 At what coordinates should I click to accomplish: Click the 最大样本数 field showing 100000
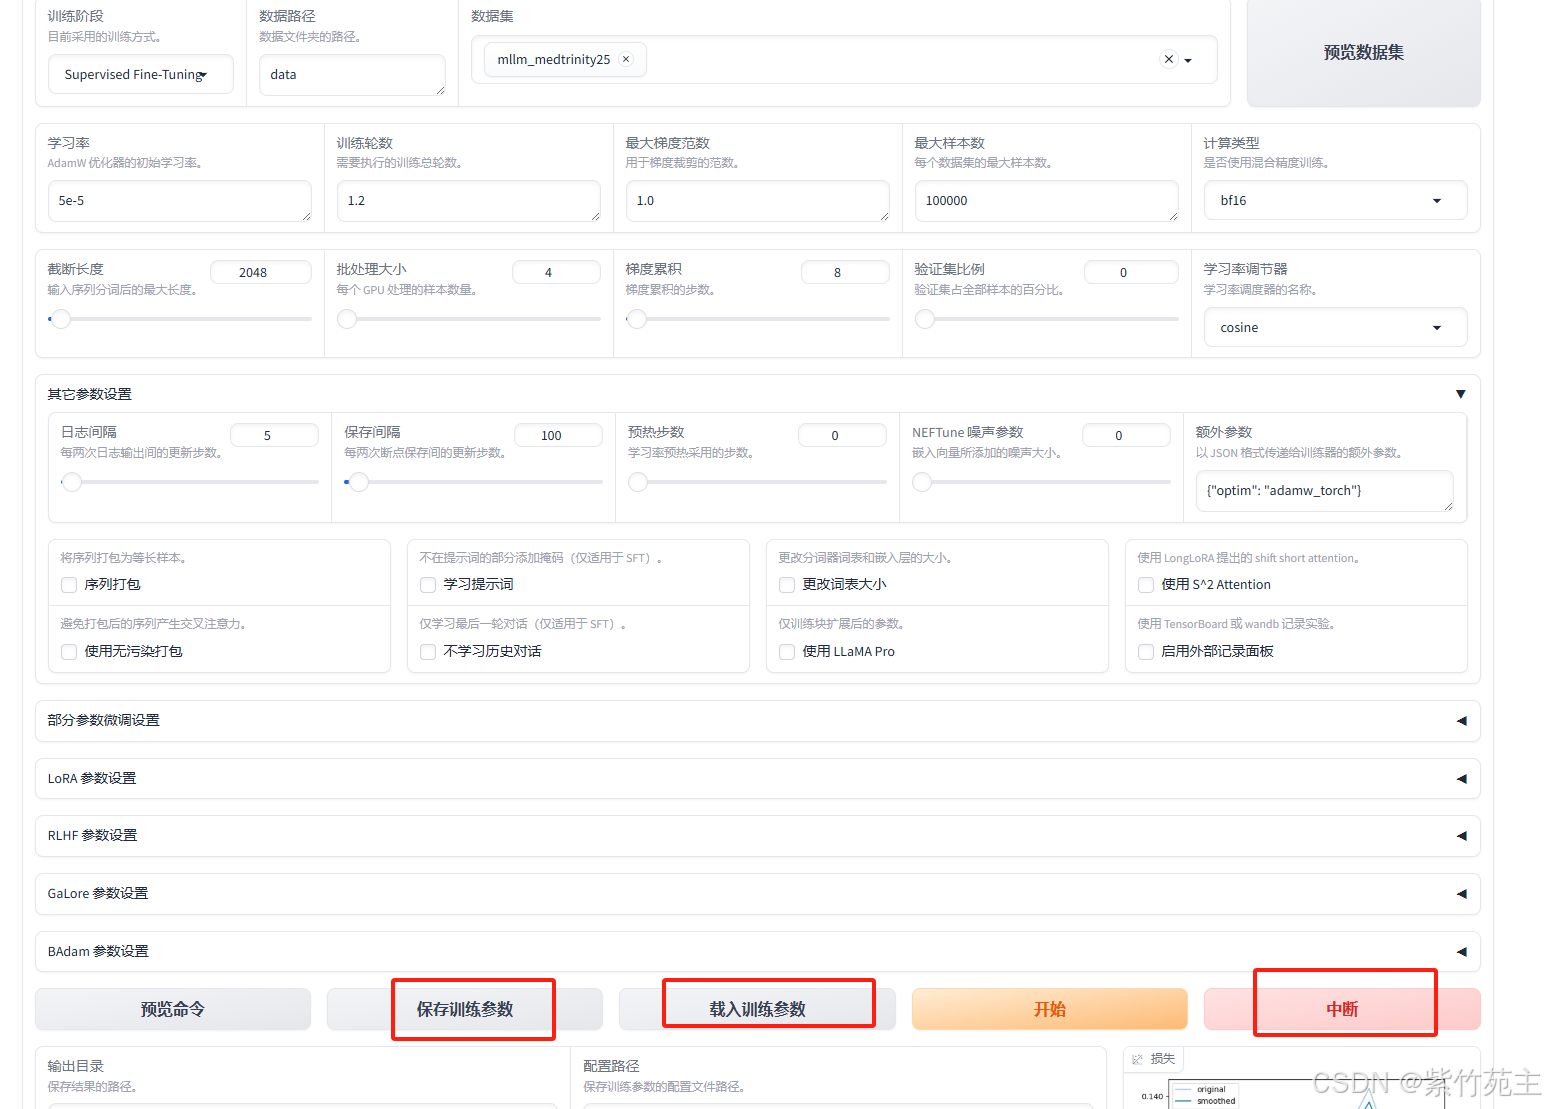pyautogui.click(x=1046, y=201)
